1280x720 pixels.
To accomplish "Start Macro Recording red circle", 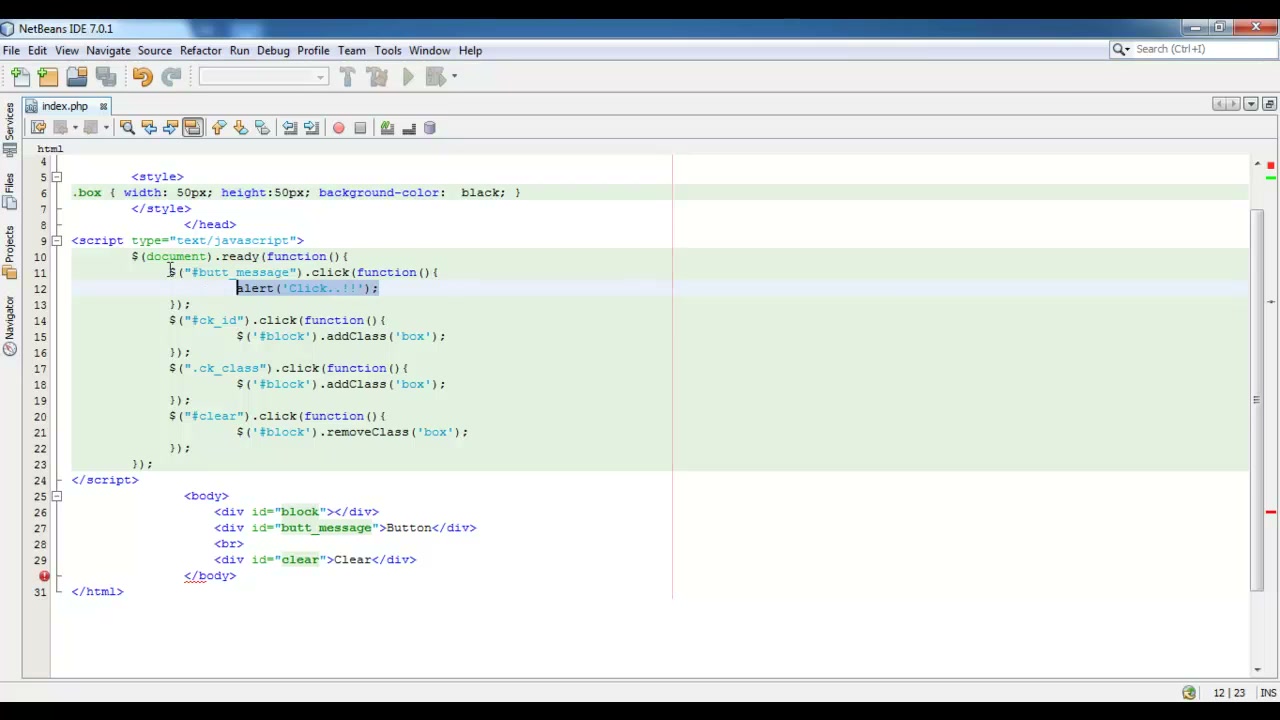I will pos(338,128).
